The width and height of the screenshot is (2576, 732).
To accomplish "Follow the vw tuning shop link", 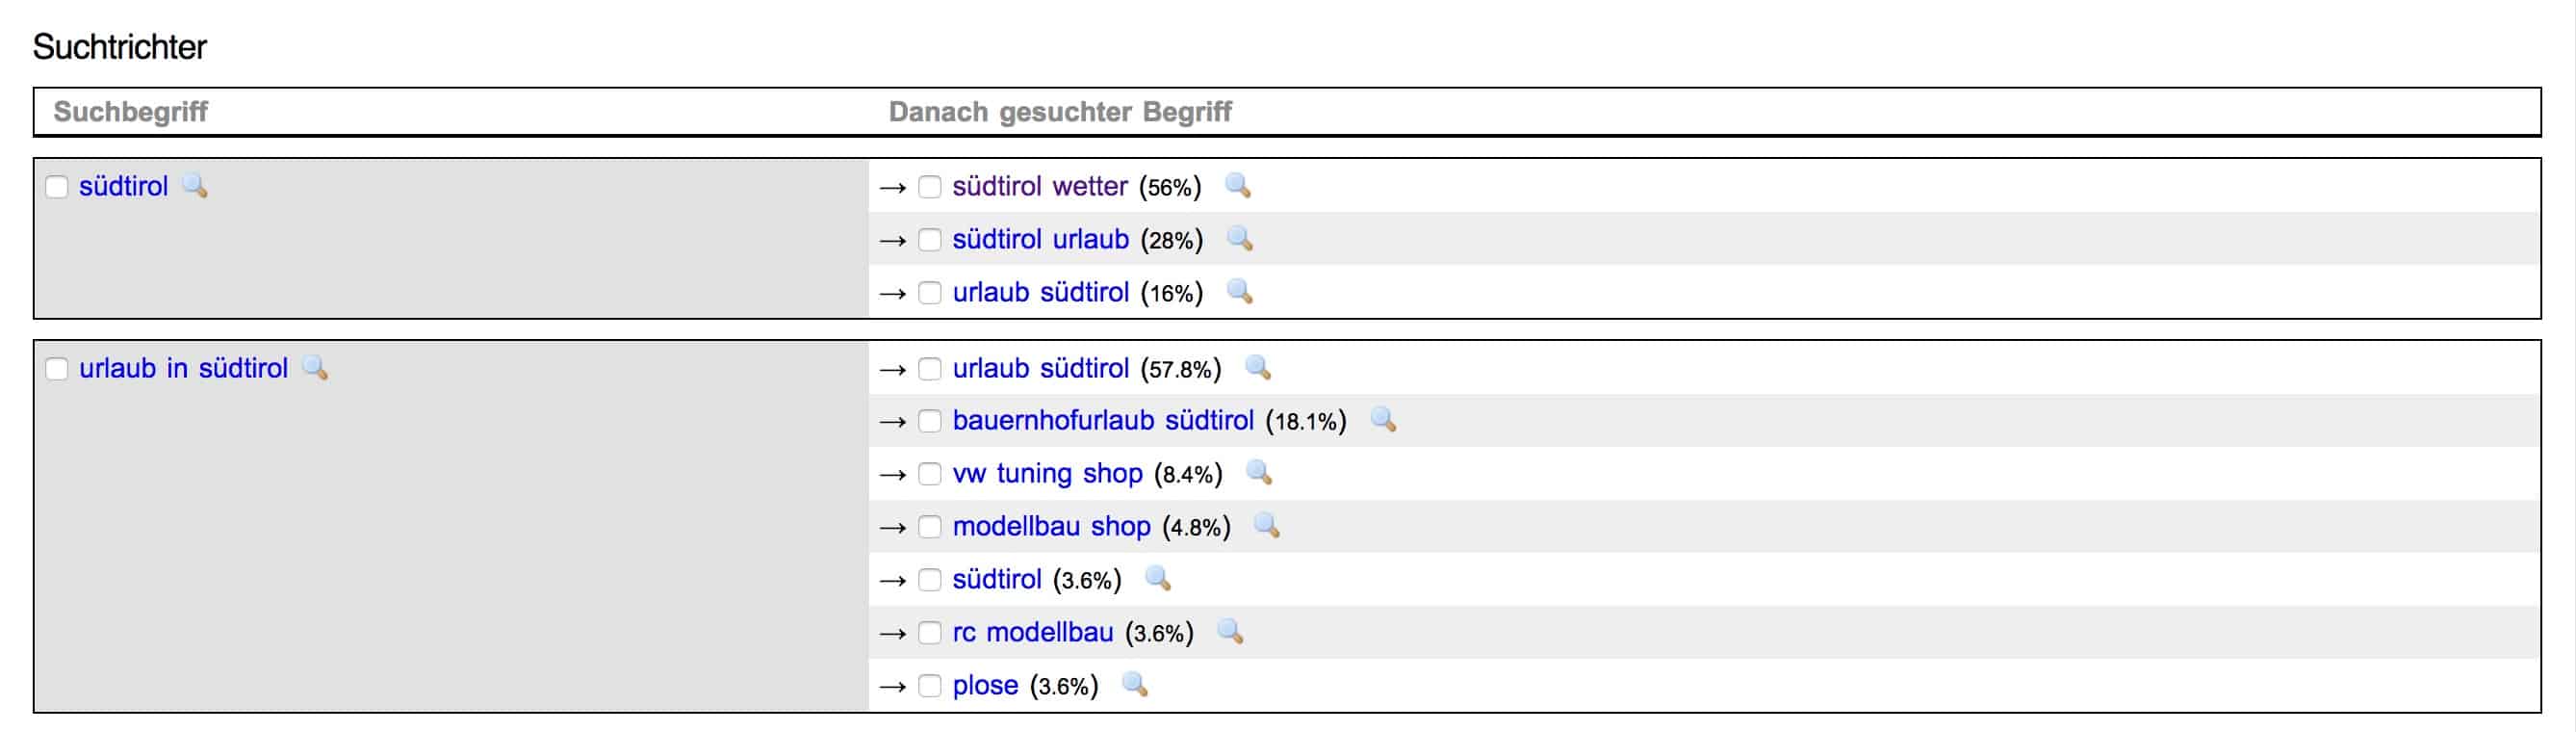I will click(x=1047, y=473).
